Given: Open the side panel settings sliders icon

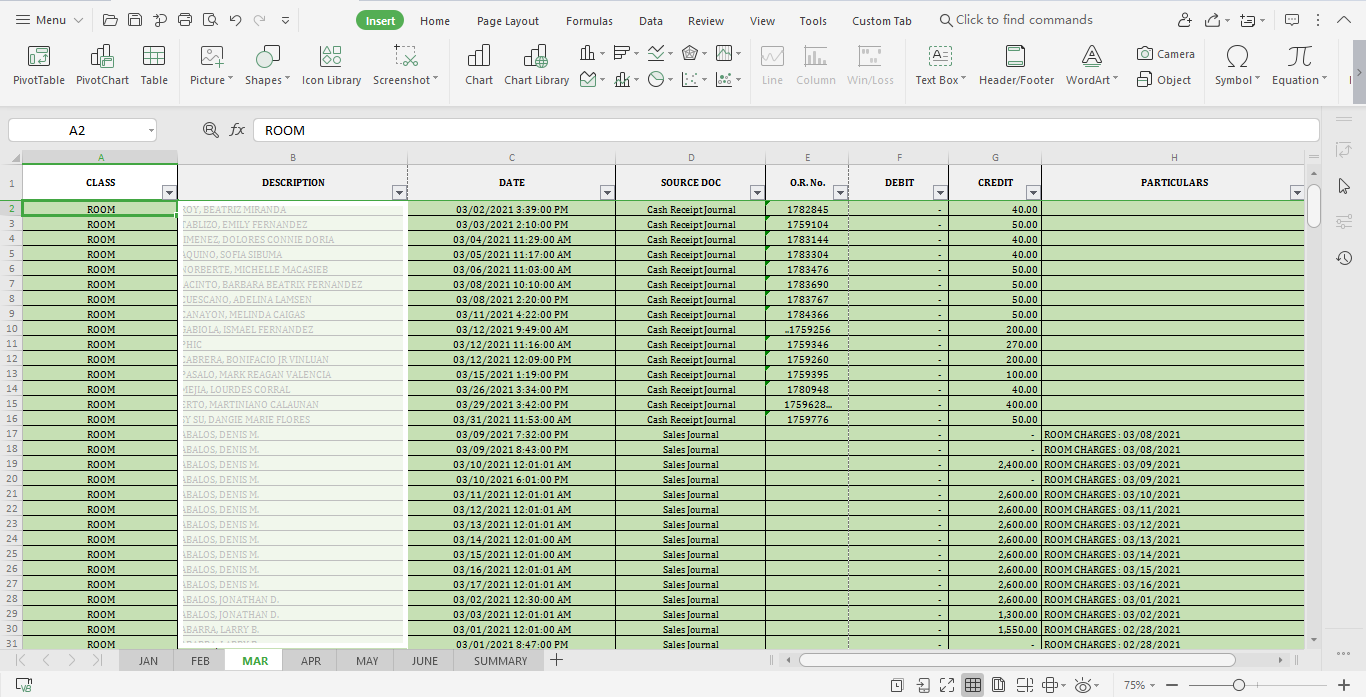Looking at the screenshot, I should tap(1344, 222).
